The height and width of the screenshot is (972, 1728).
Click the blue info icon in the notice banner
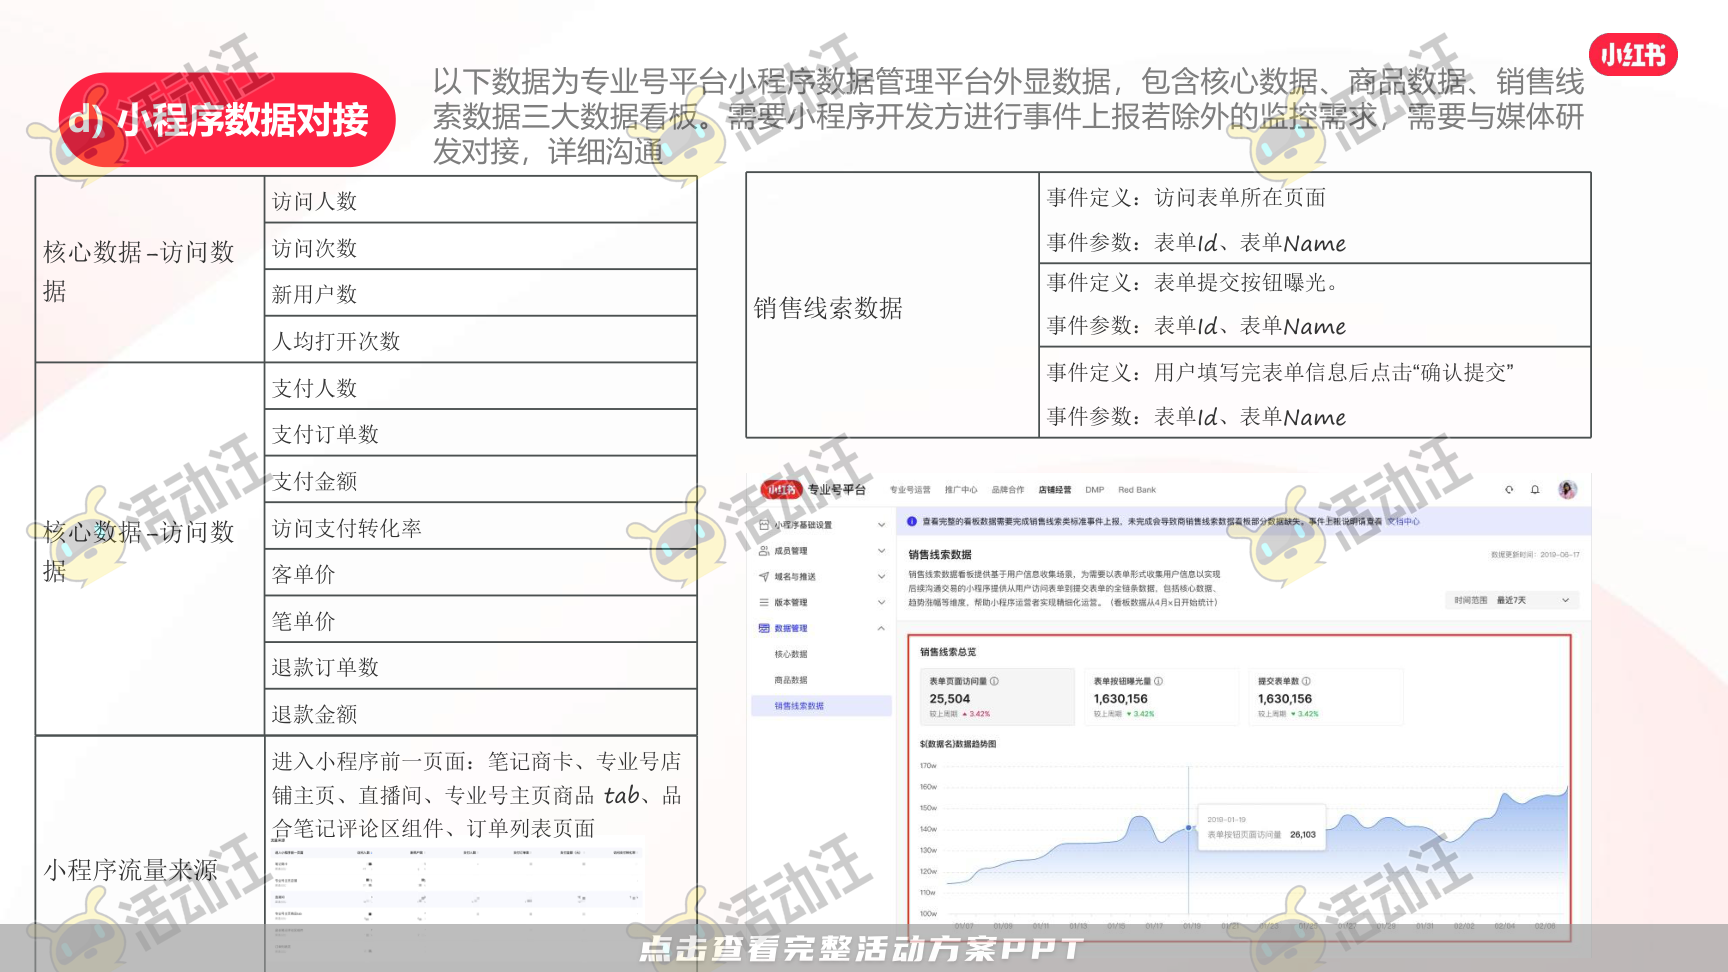912,521
